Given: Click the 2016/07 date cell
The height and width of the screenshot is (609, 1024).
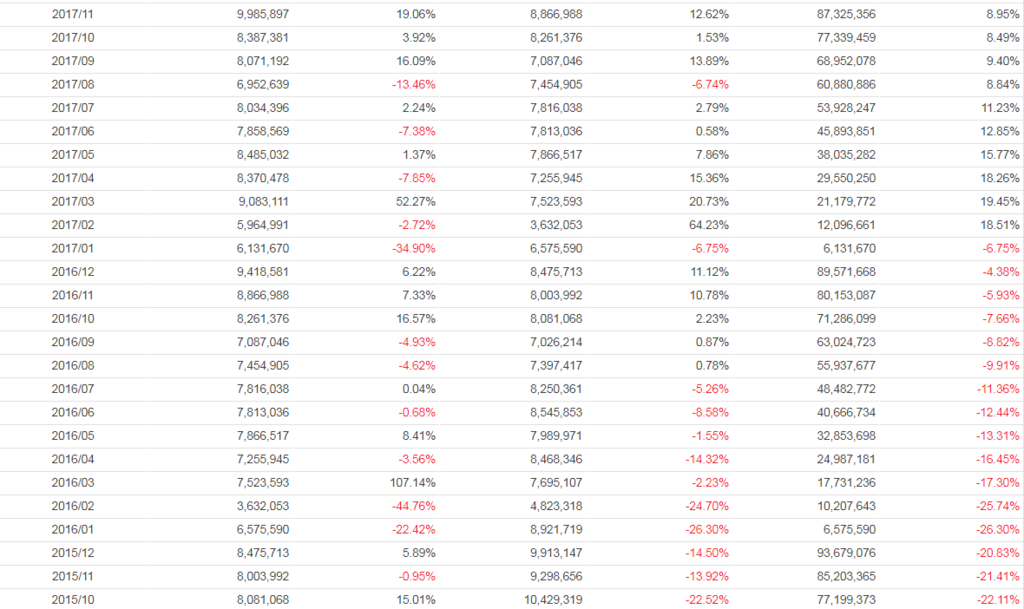Looking at the screenshot, I should pyautogui.click(x=72, y=389).
